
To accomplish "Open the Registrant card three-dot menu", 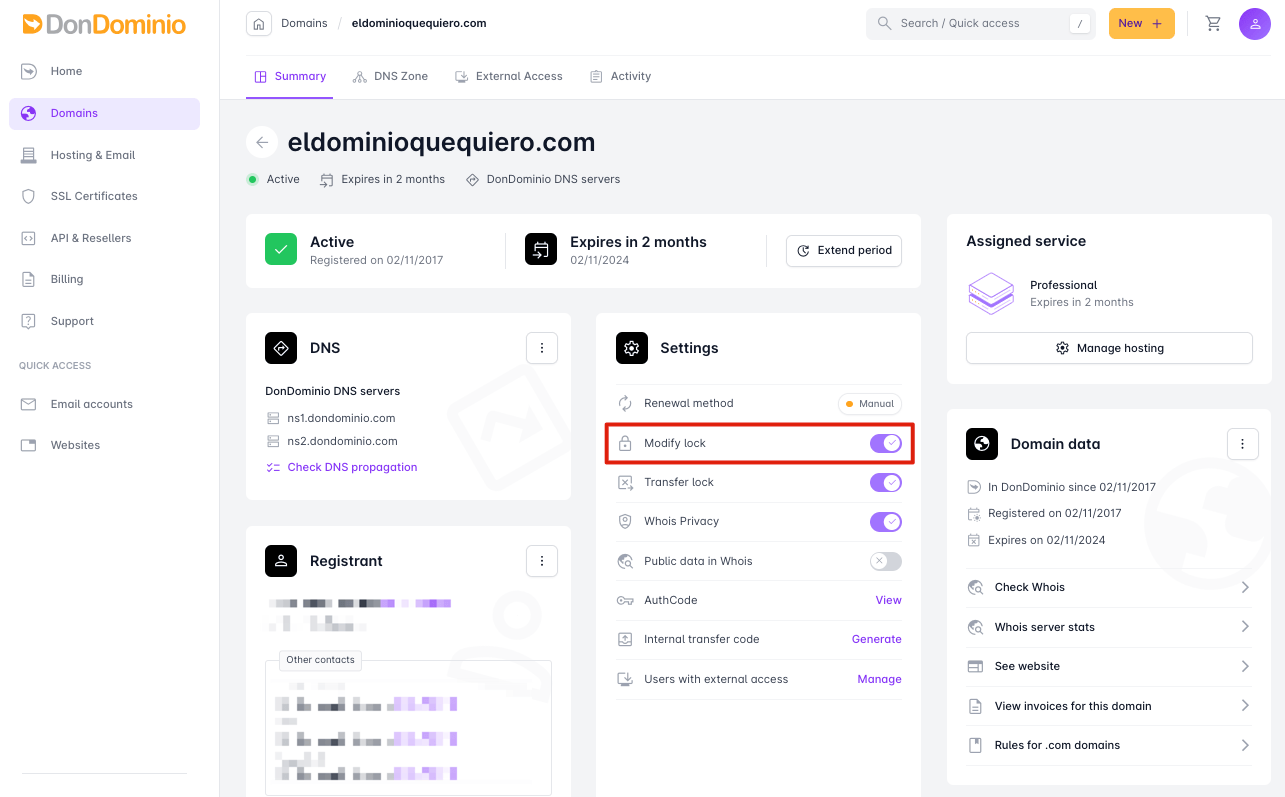I will point(542,561).
